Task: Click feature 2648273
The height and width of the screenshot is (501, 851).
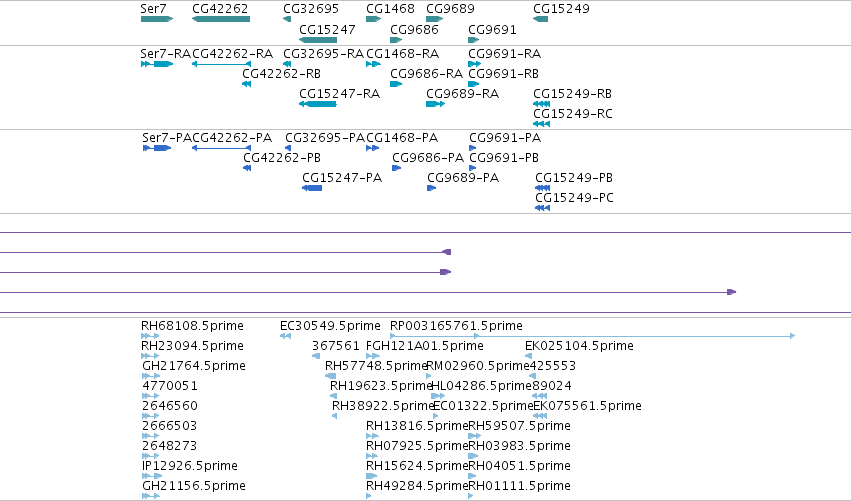Action: tap(151, 456)
